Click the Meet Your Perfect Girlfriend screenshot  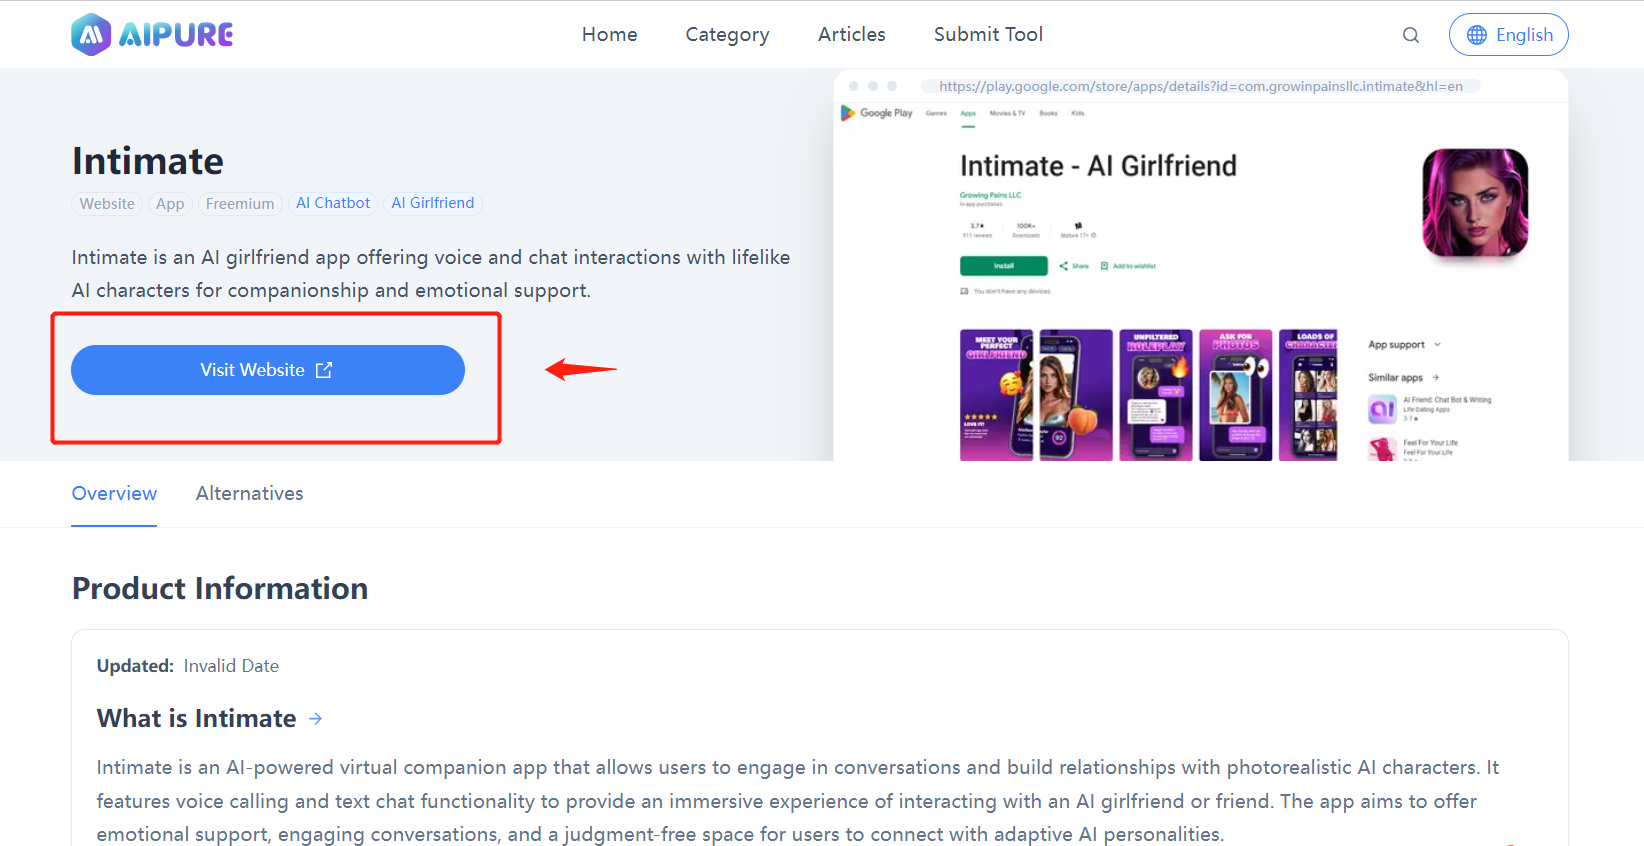pyautogui.click(x=996, y=395)
